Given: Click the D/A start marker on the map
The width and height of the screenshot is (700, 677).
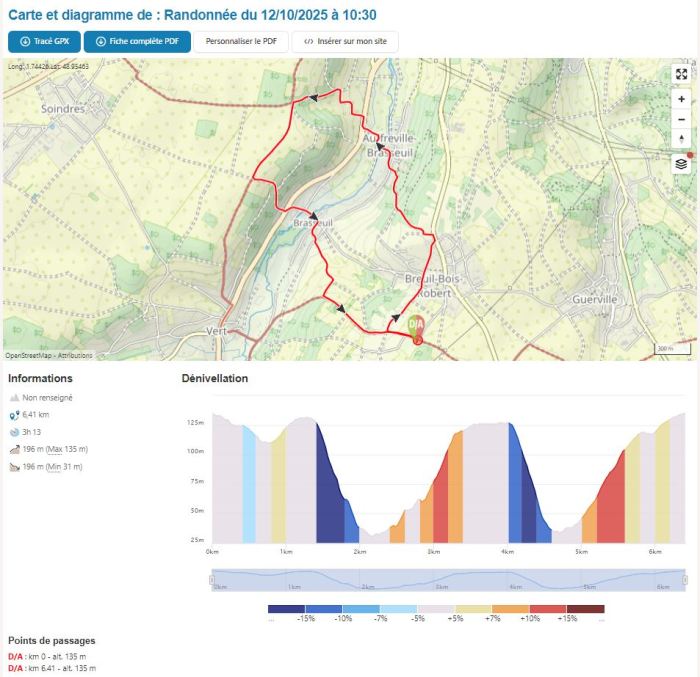Looking at the screenshot, I should (416, 327).
